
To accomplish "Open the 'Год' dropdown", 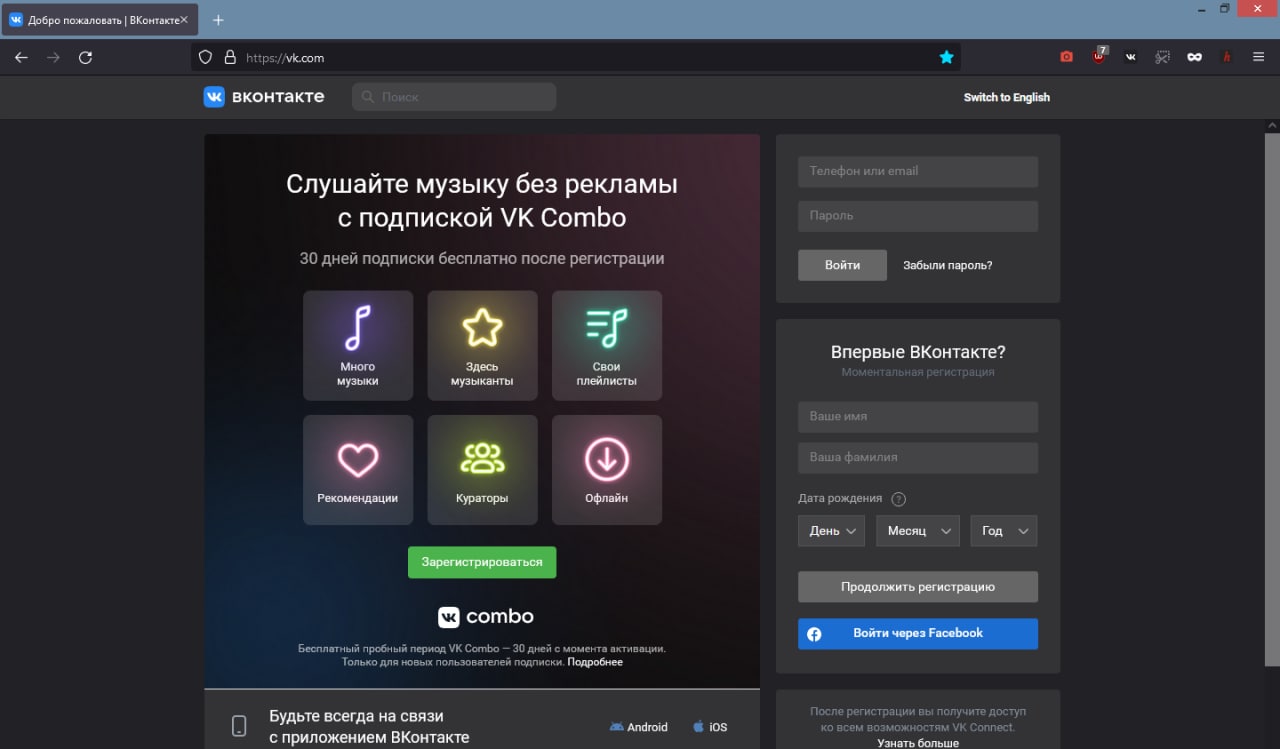I will 1004,531.
